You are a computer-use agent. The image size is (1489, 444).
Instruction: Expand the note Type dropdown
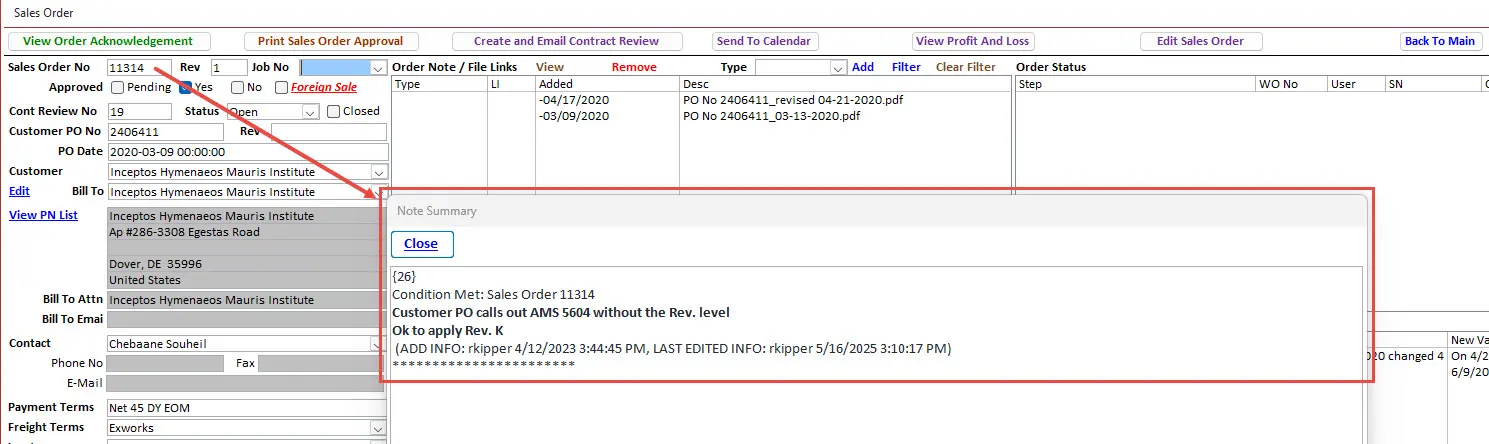click(839, 68)
